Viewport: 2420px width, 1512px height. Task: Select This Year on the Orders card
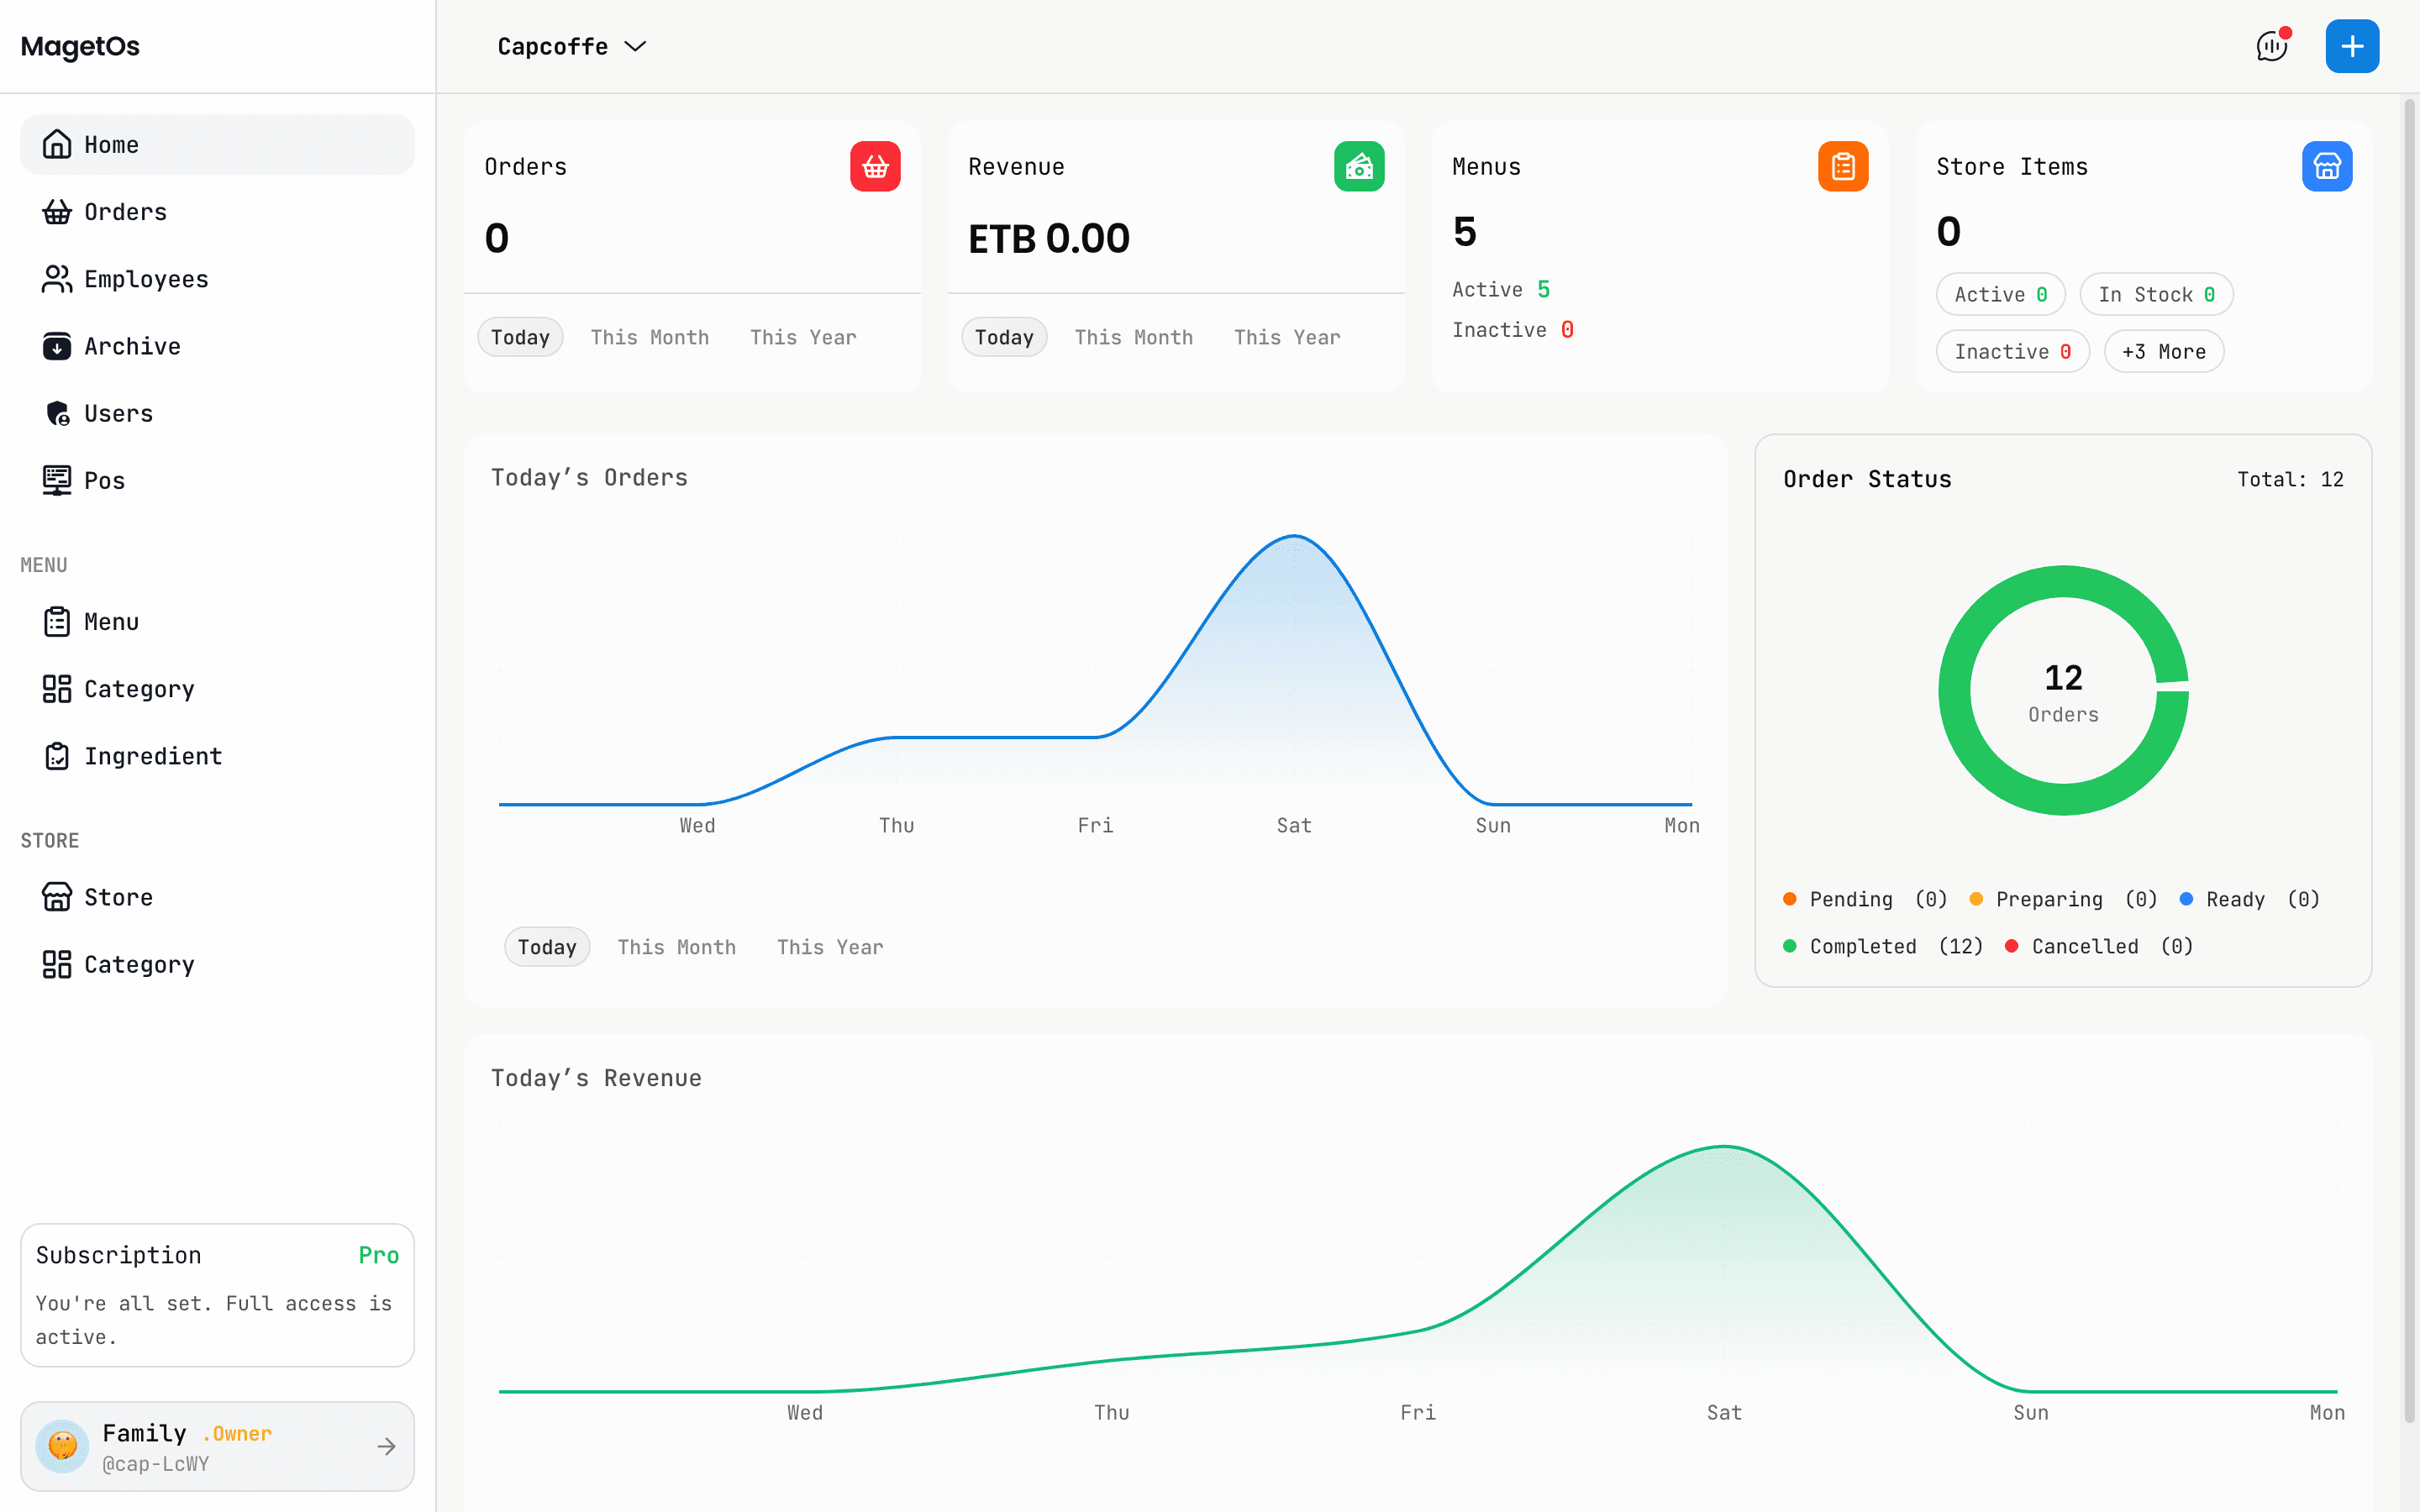click(x=803, y=337)
